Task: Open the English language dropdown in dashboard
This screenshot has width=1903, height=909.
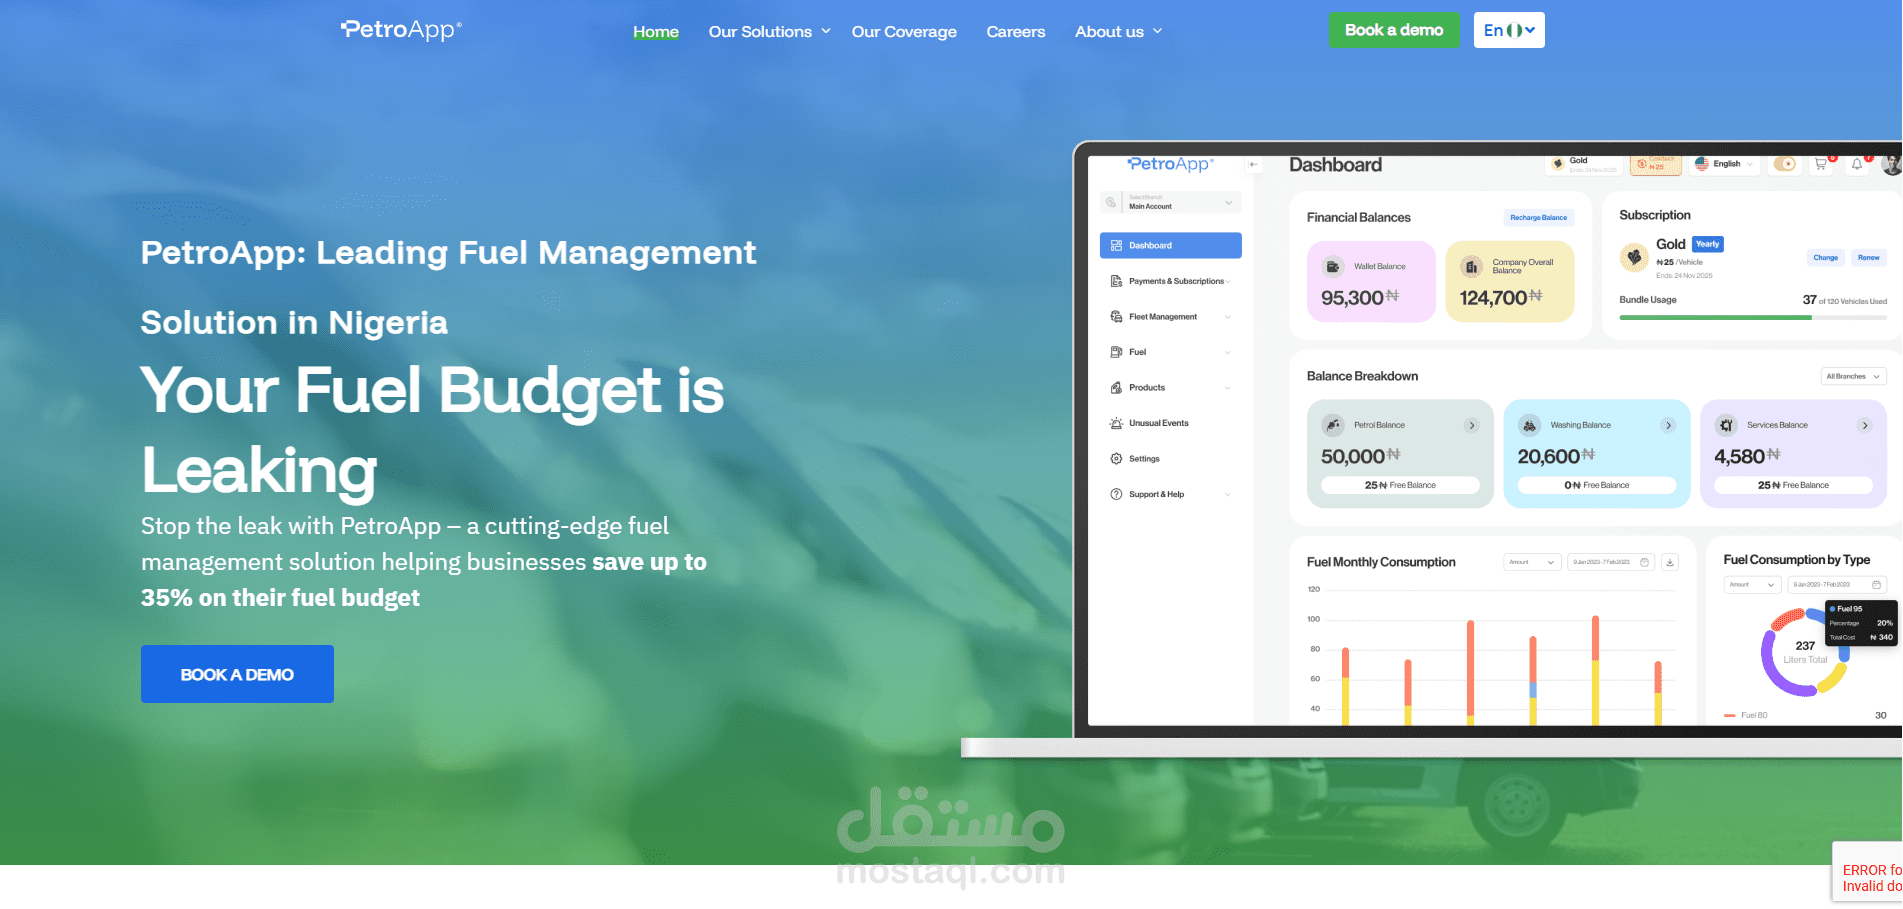Action: 1725,164
